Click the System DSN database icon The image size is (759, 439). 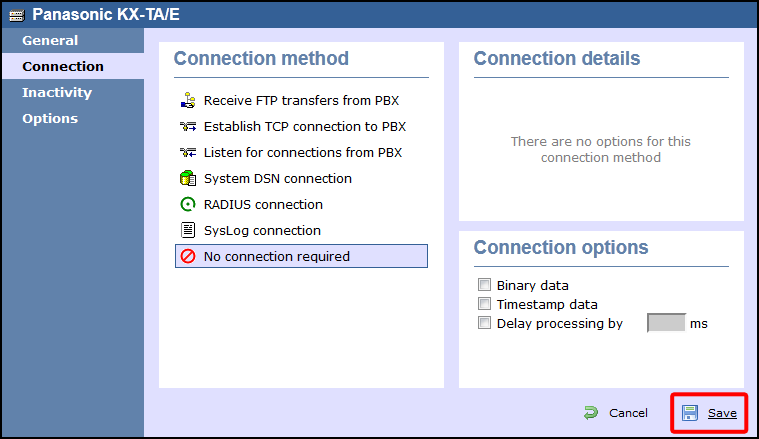click(x=187, y=179)
